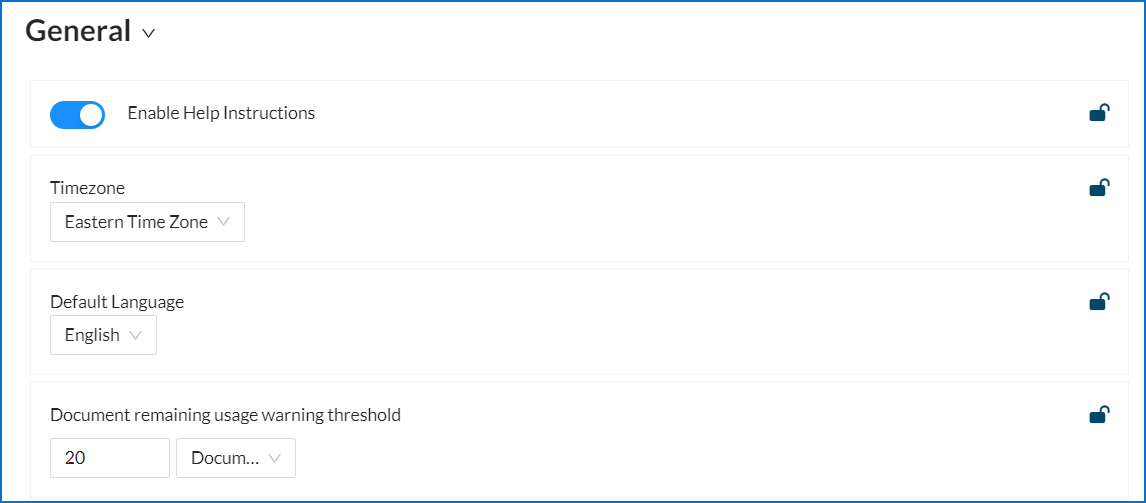
Task: Toggle the Default Language lock icon
Action: pyautogui.click(x=1098, y=301)
